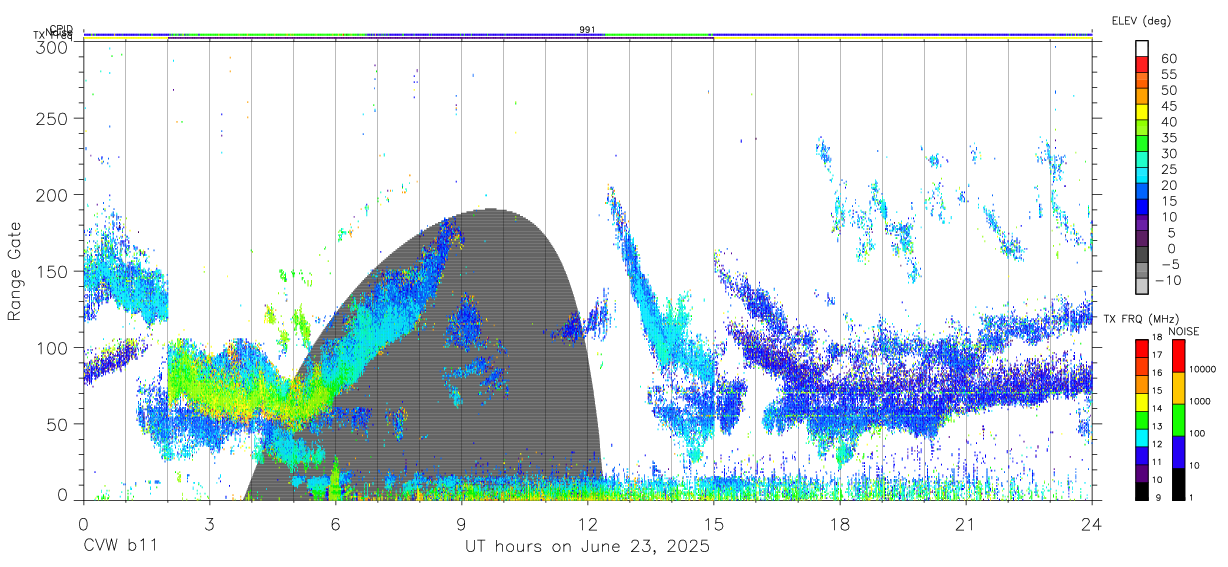This screenshot has width=1228, height=567.
Task: Select the "60" label in the ELEV legend
Action: tap(1168, 59)
